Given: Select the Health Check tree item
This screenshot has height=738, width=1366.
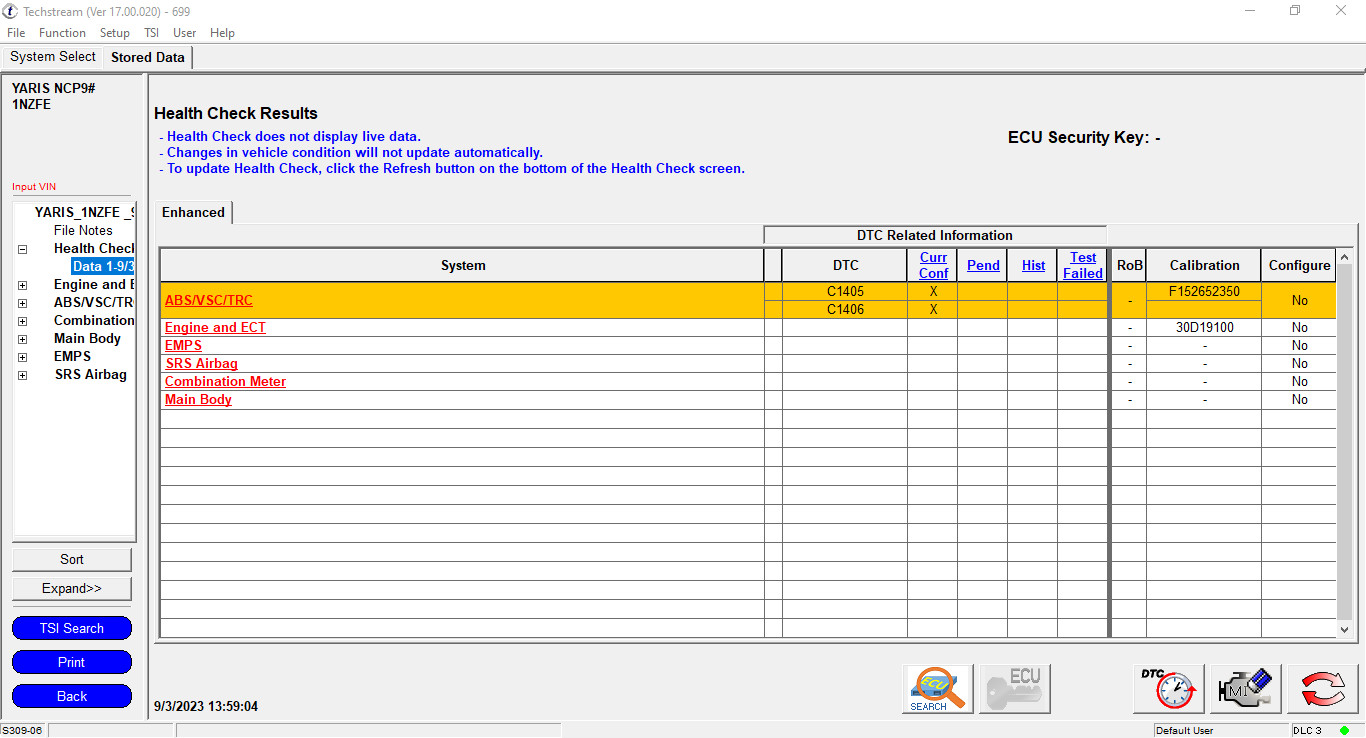Looking at the screenshot, I should (x=94, y=248).
